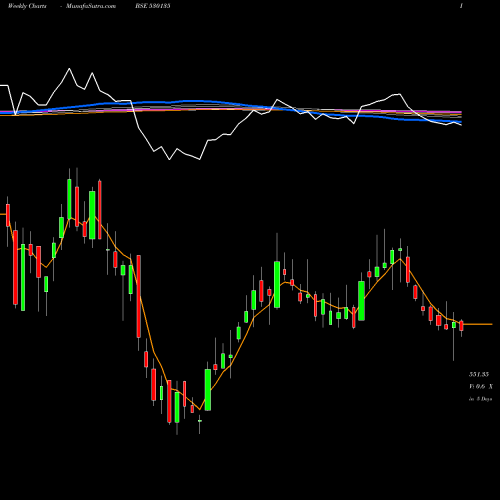Click the "Weekly Charts" title text
Screen dimensions: 500x500
[x=27, y=6]
